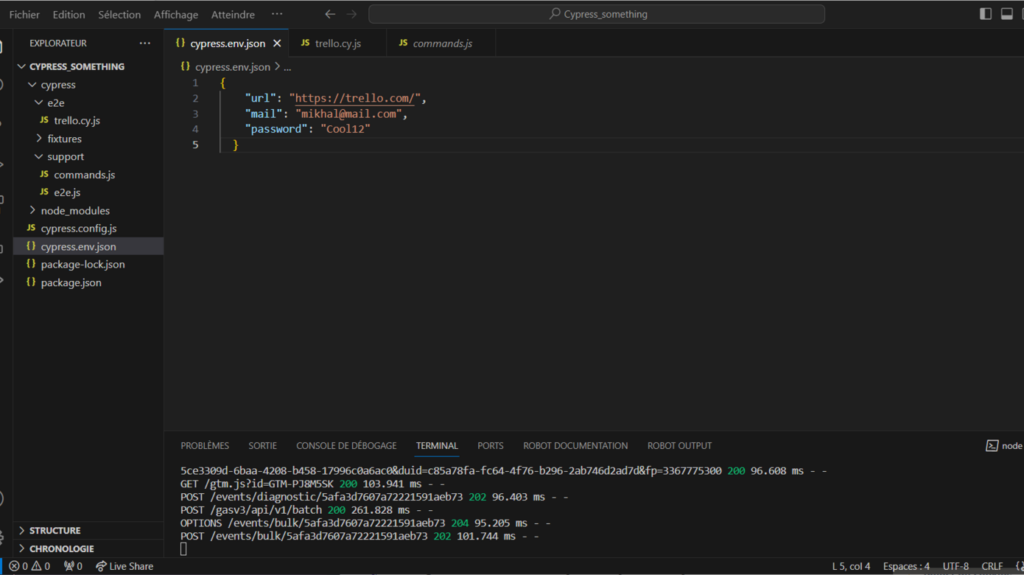Viewport: 1024px width, 575px height.
Task: Show more menu items via ellipsis
Action: tap(277, 14)
